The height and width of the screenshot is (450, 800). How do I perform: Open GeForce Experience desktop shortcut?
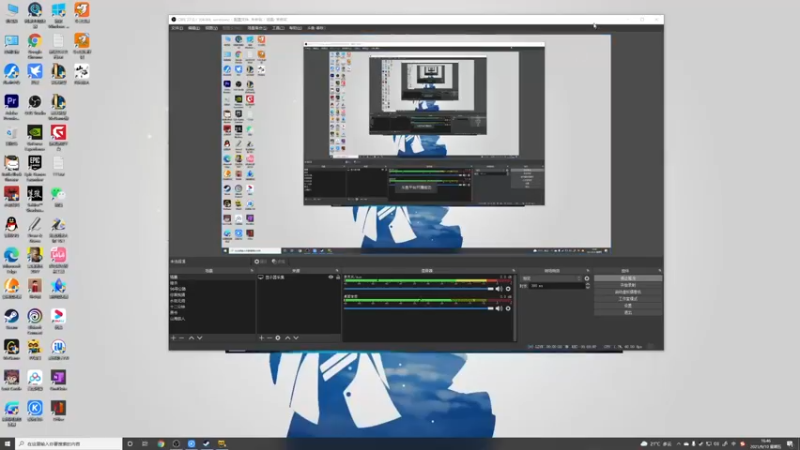35,138
